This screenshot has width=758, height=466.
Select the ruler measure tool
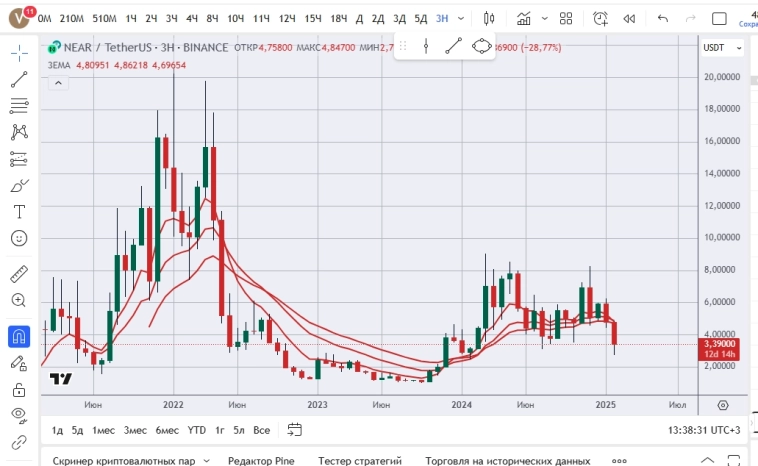[x=19, y=274]
